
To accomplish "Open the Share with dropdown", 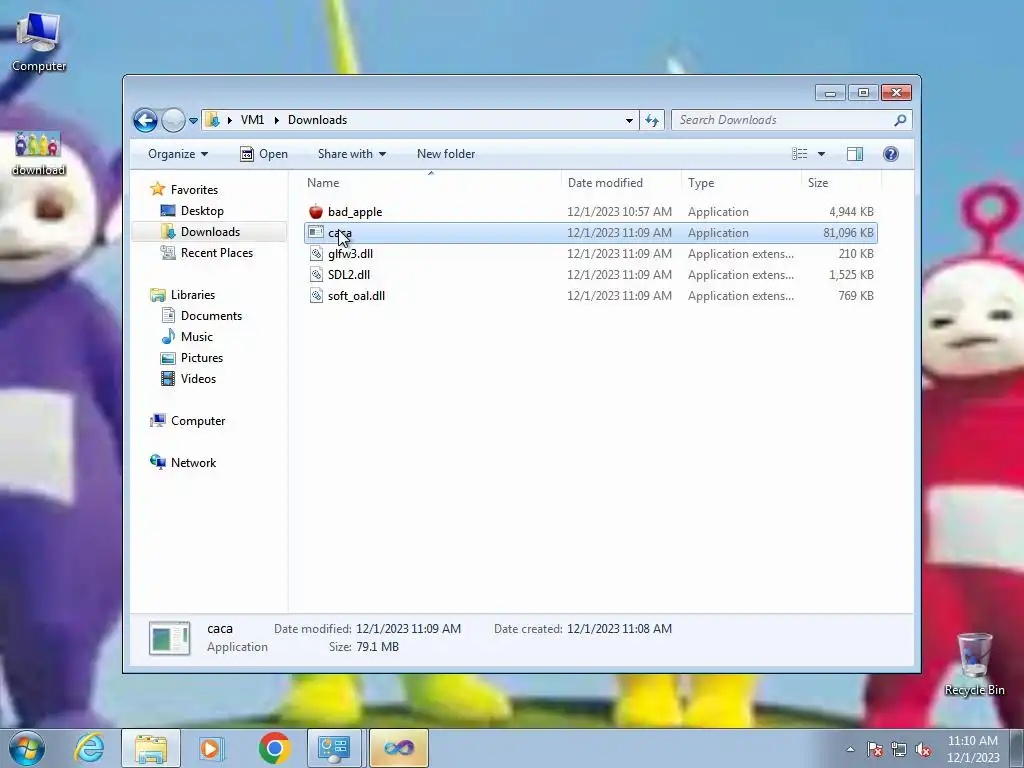I will click(351, 154).
